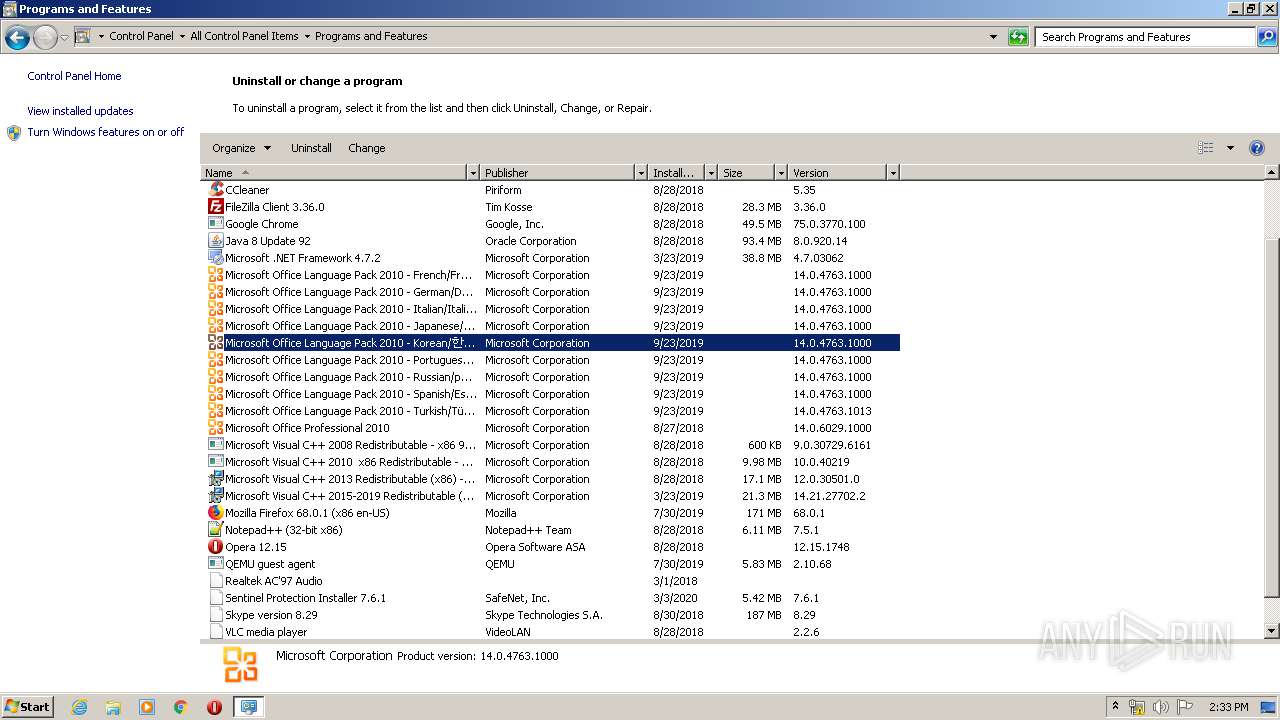Click the QEMU guest agent icon
The height and width of the screenshot is (720, 1280).
[216, 564]
